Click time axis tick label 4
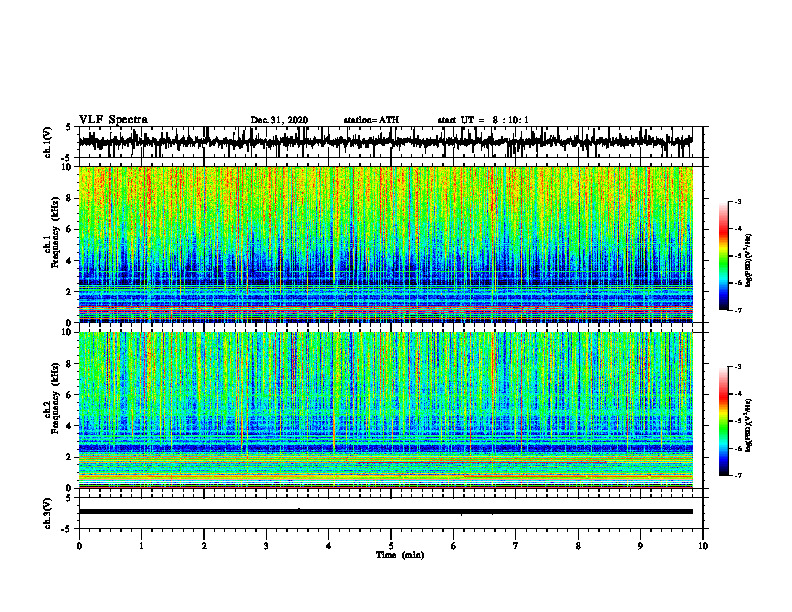The image size is (792, 612). click(328, 546)
